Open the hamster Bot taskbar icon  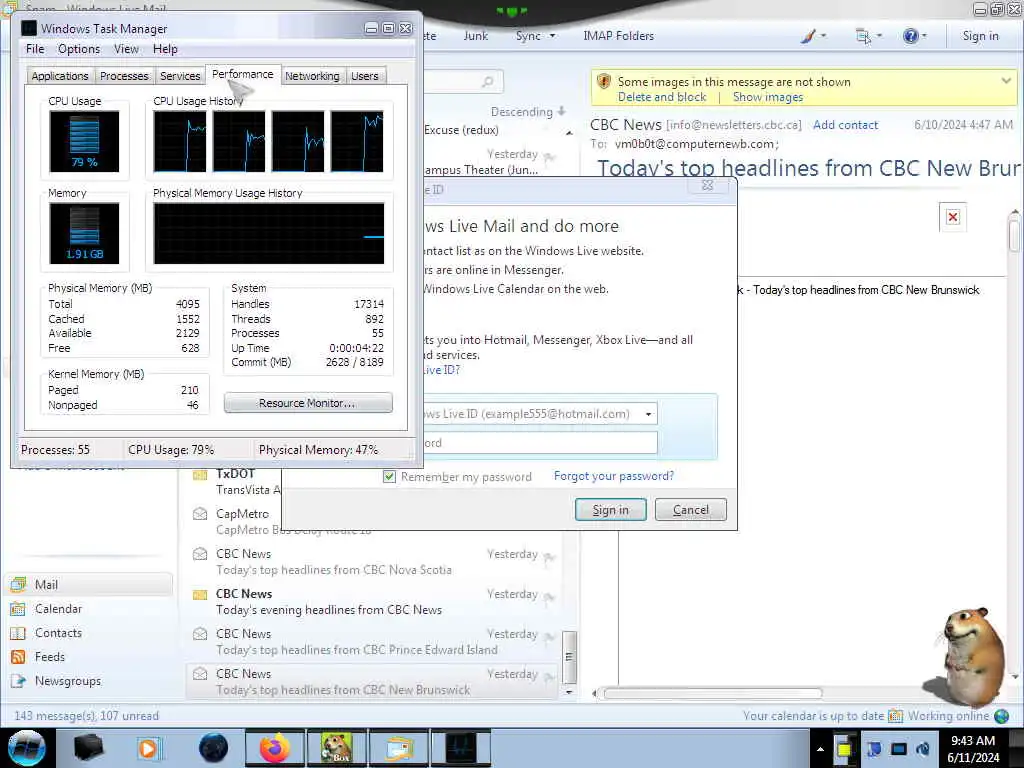click(x=336, y=748)
